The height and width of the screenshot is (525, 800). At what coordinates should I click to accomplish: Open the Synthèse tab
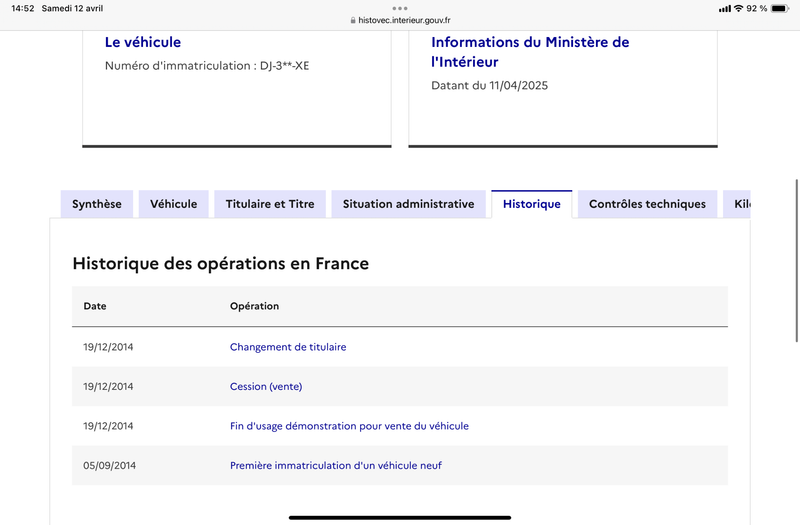pyautogui.click(x=97, y=204)
